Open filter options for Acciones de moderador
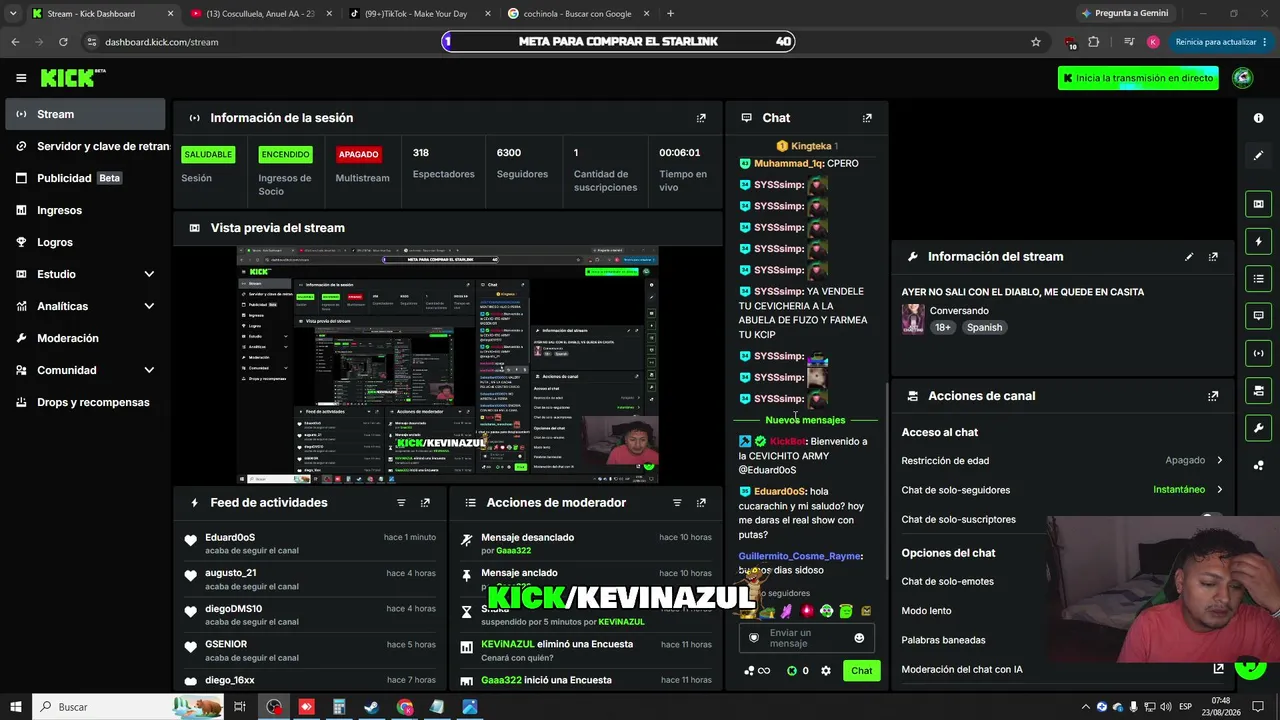The width and height of the screenshot is (1280, 720). pos(677,503)
